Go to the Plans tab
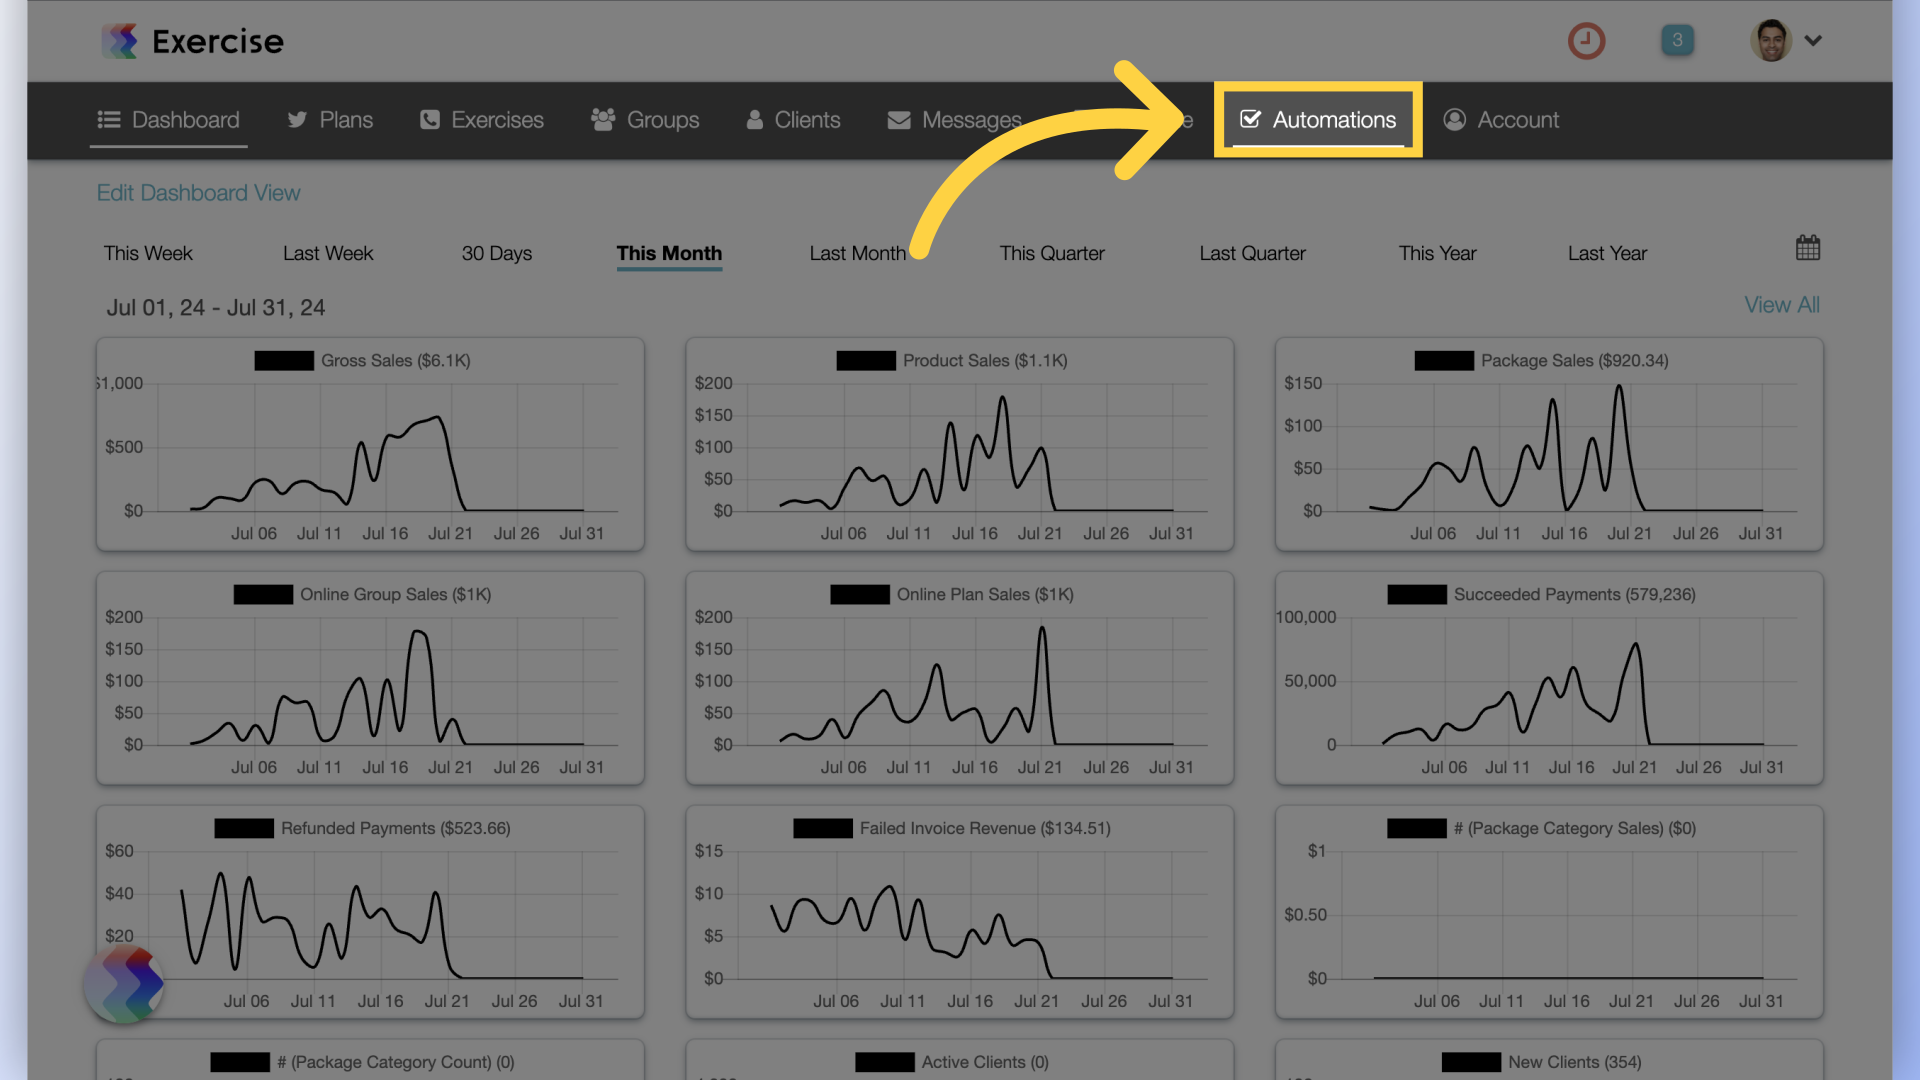 click(330, 120)
